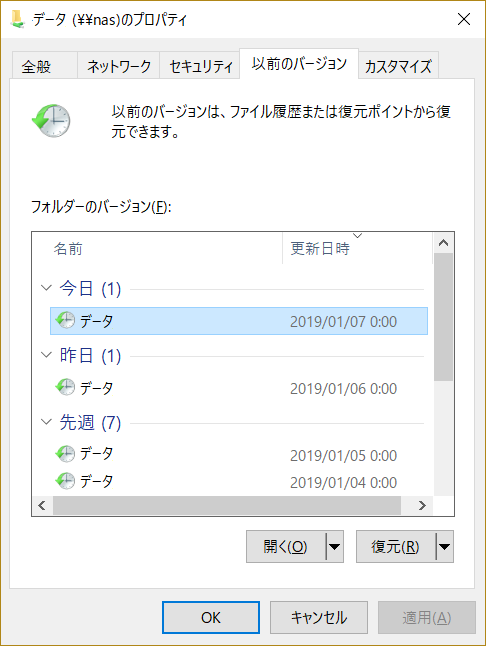Collapse the 今日 (1) group
This screenshot has width=486, height=646.
pyautogui.click(x=47, y=288)
